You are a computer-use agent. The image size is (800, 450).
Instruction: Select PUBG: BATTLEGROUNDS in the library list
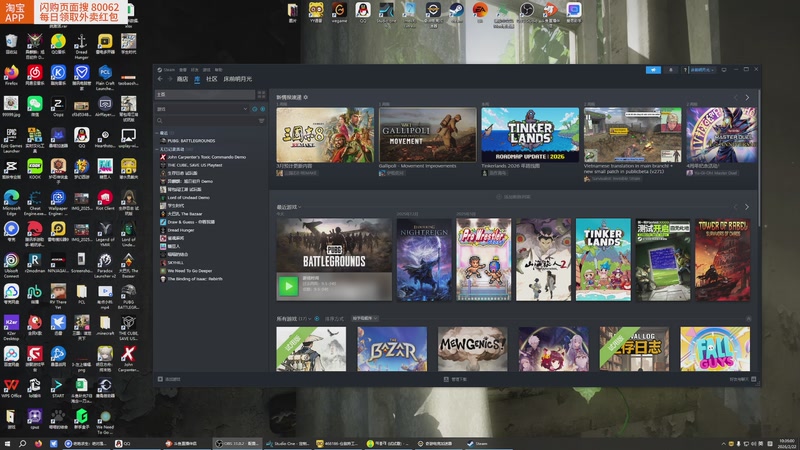[191, 141]
